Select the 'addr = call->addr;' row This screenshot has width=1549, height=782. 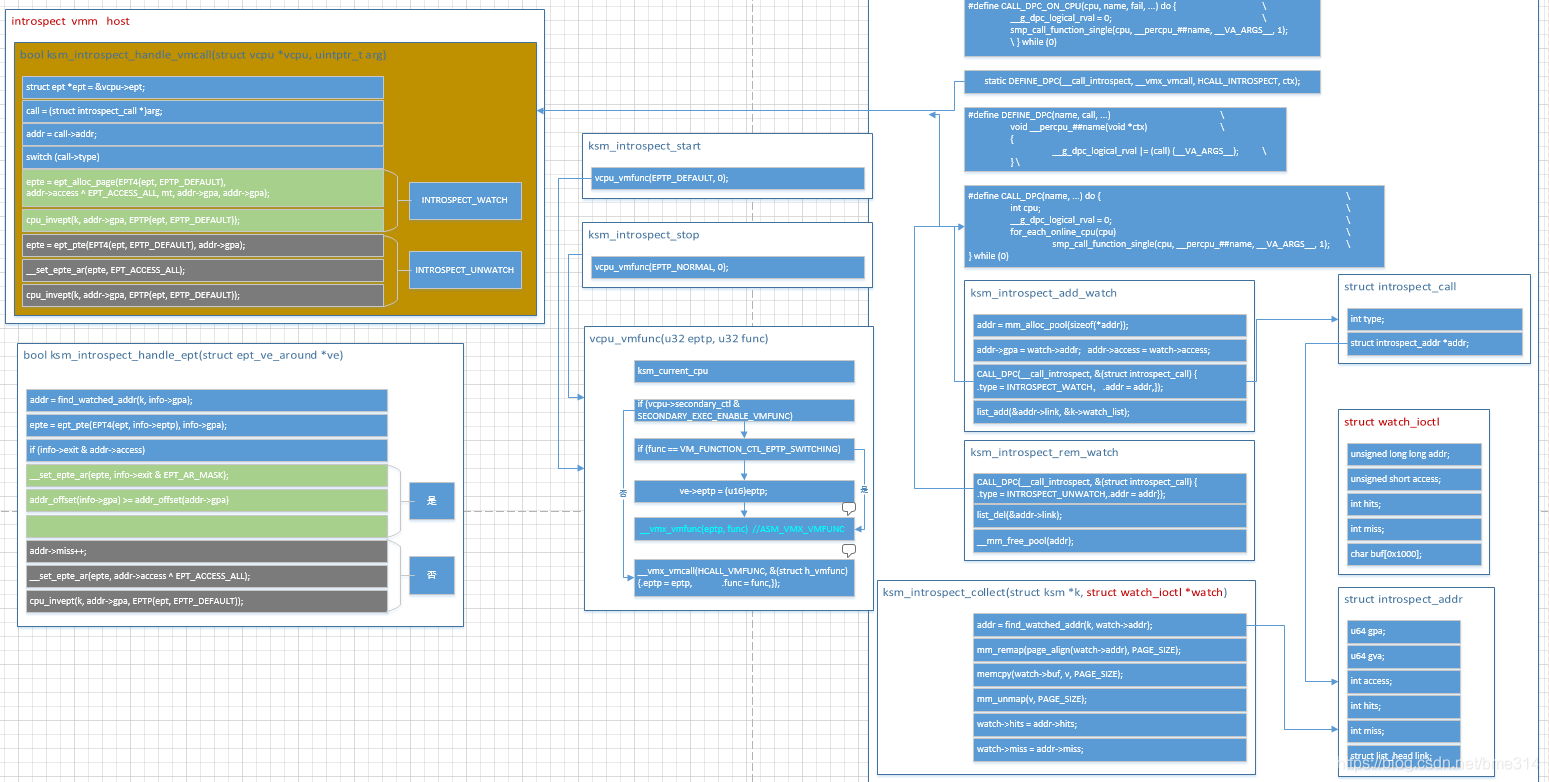(203, 134)
